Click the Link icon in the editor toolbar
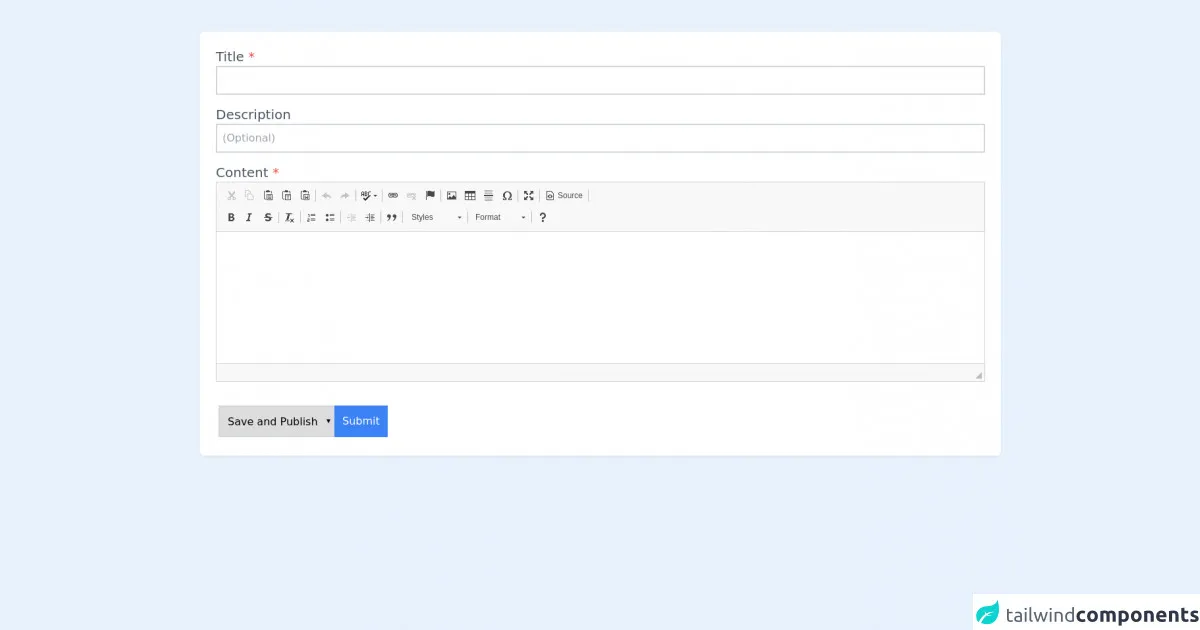 point(393,196)
